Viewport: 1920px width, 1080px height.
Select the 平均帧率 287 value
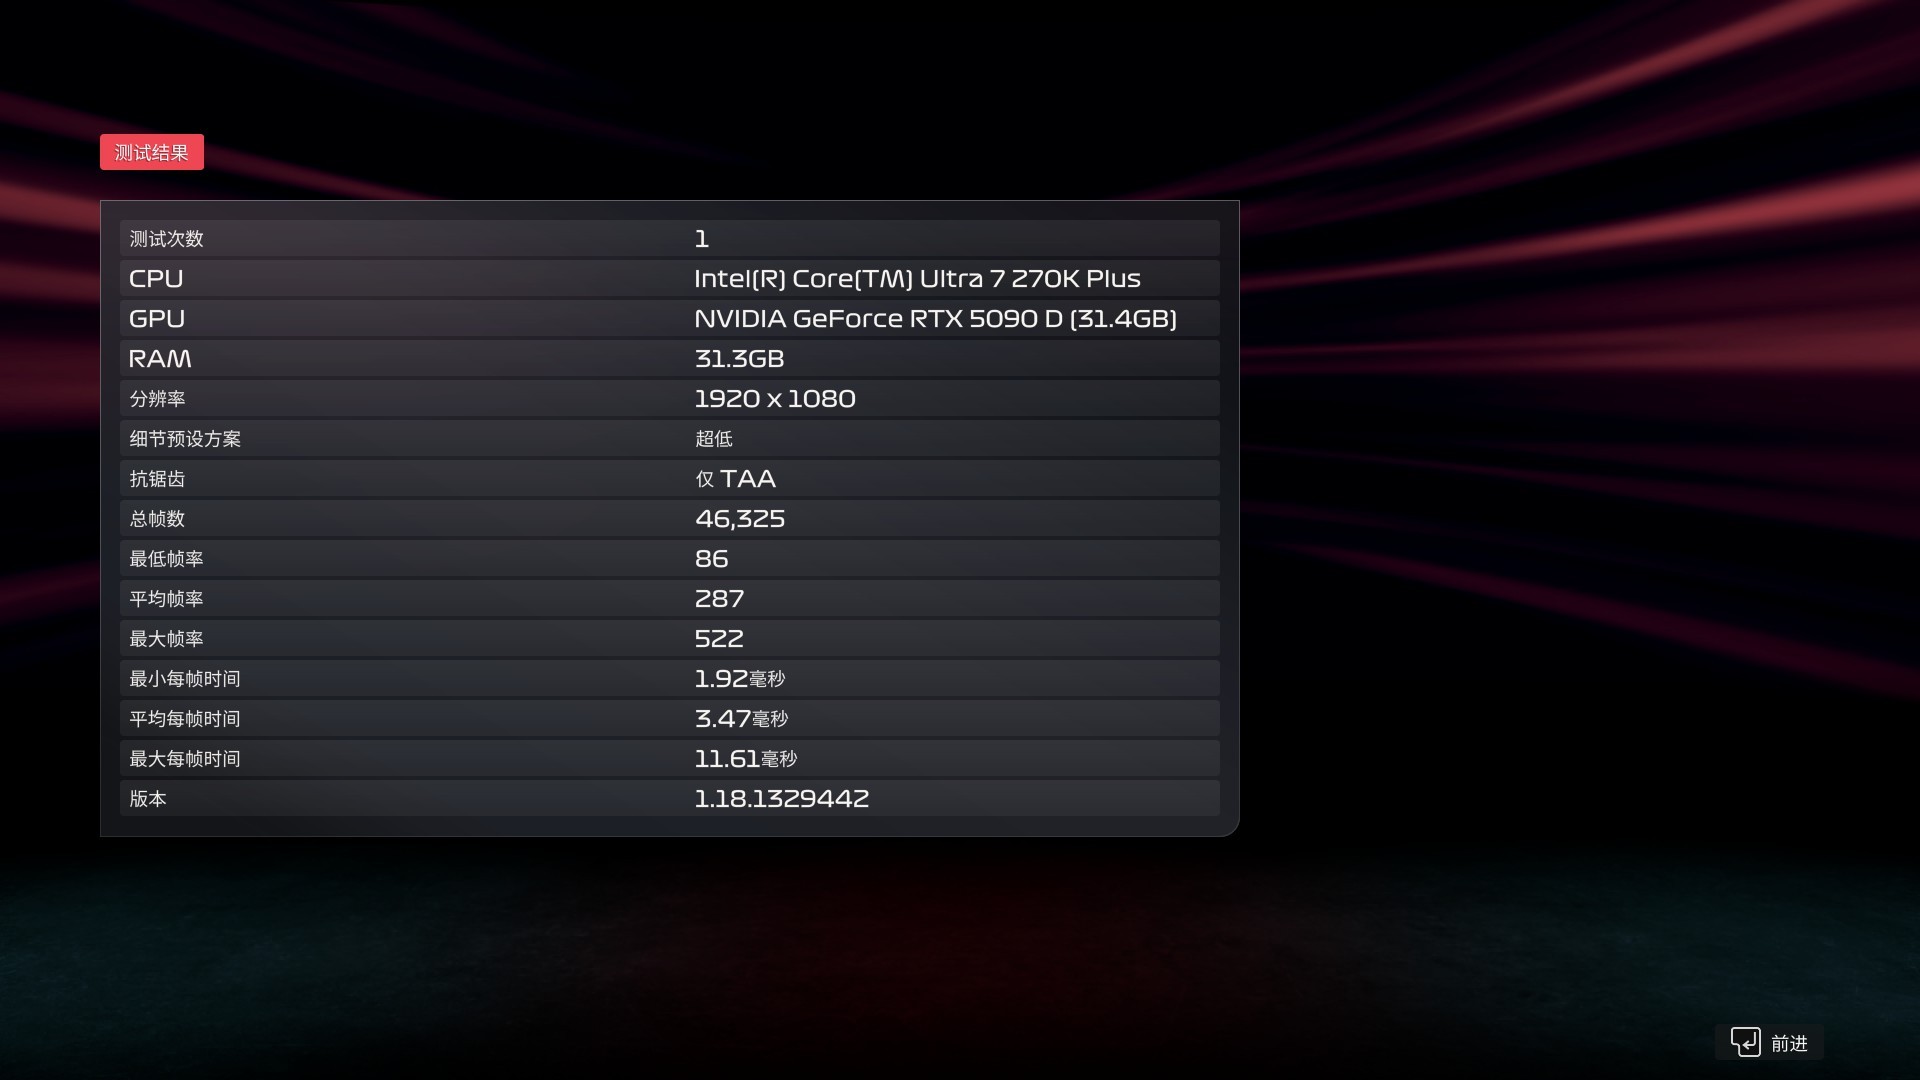point(719,599)
